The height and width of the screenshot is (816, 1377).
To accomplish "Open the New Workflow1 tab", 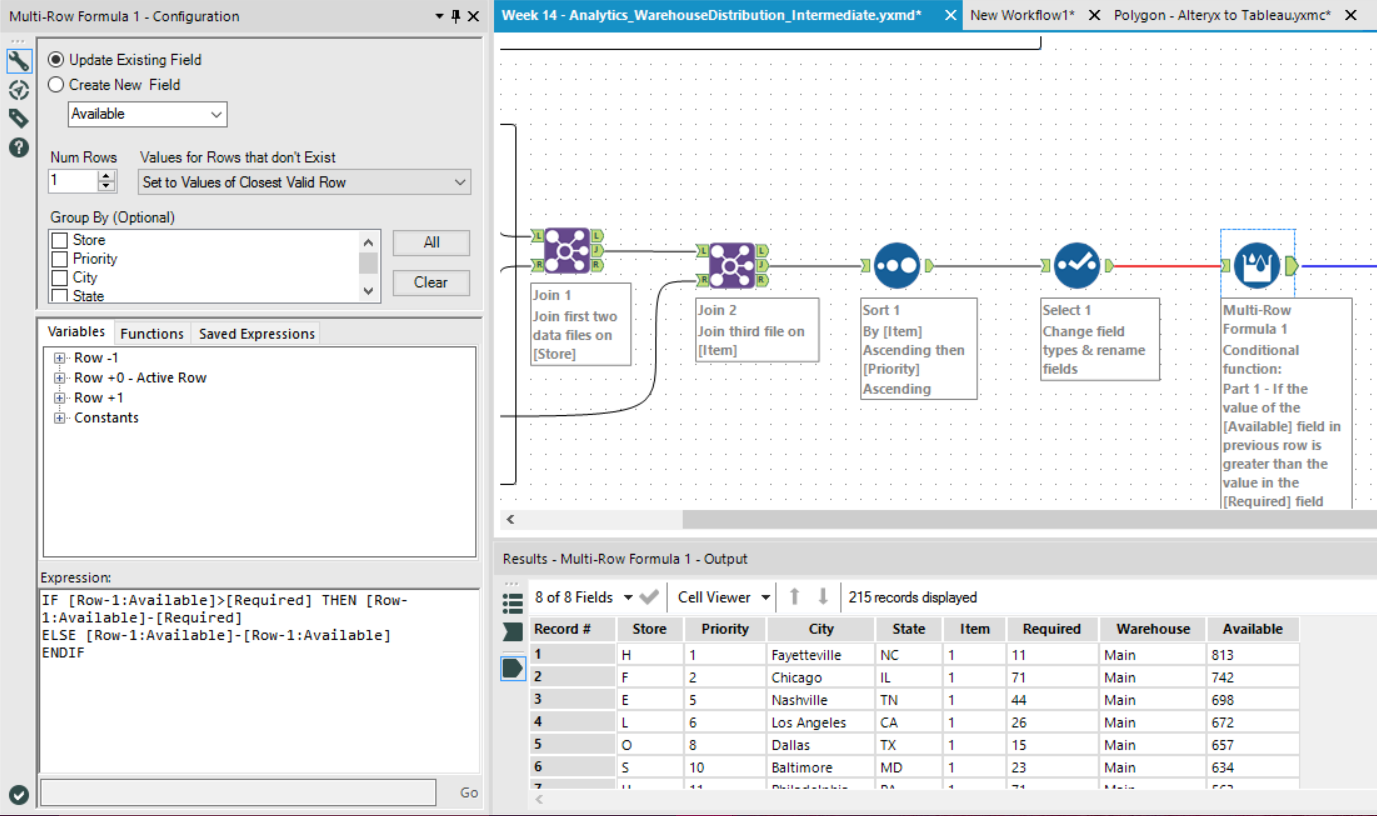I will click(1021, 15).
